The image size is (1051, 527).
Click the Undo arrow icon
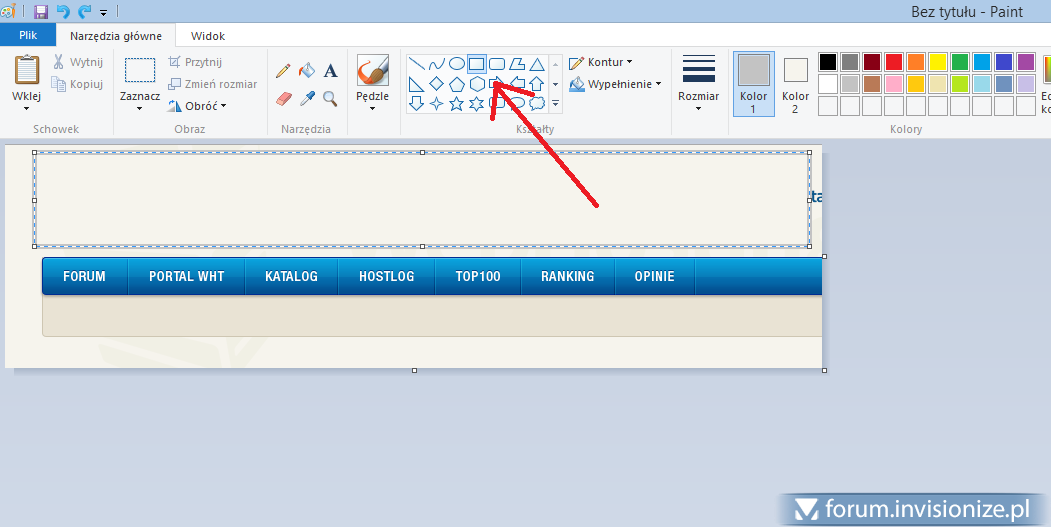tap(63, 12)
